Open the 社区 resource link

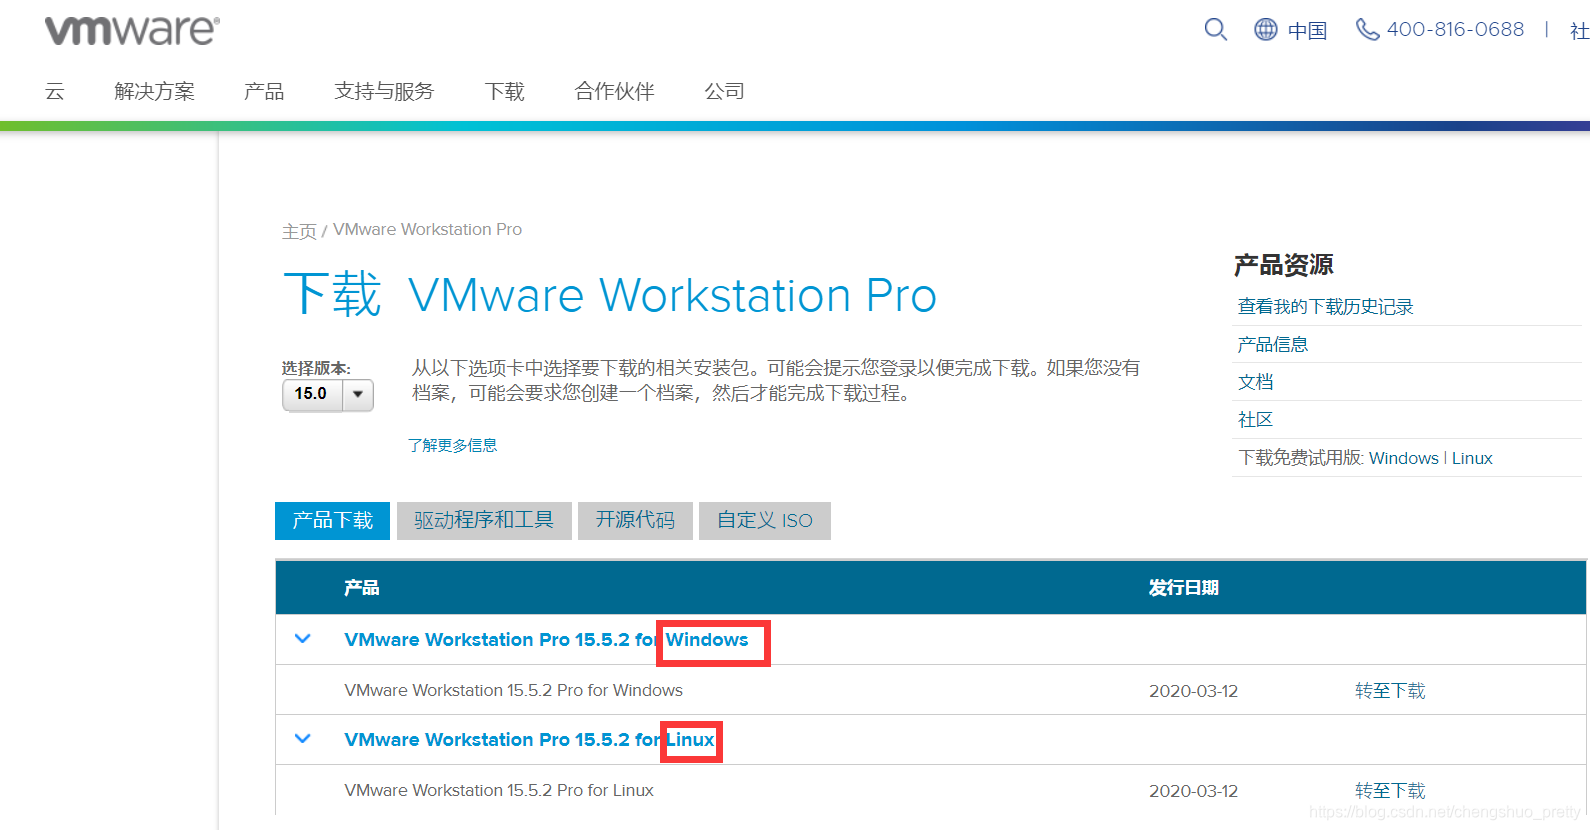click(1255, 419)
